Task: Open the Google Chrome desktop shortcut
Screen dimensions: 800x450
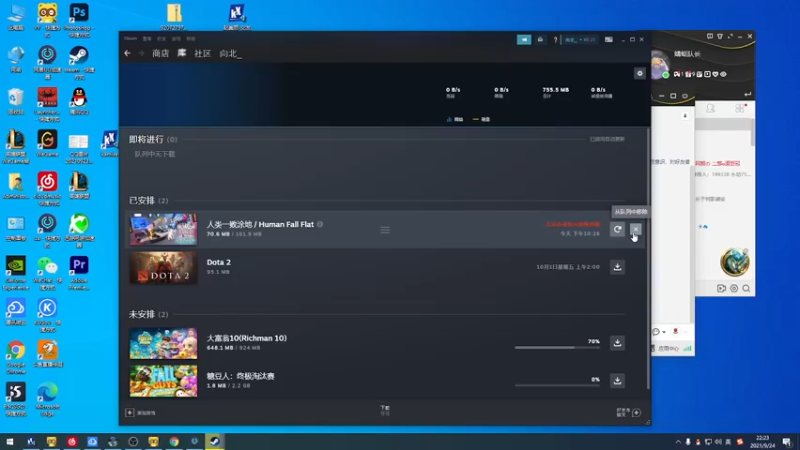Action: (16, 357)
